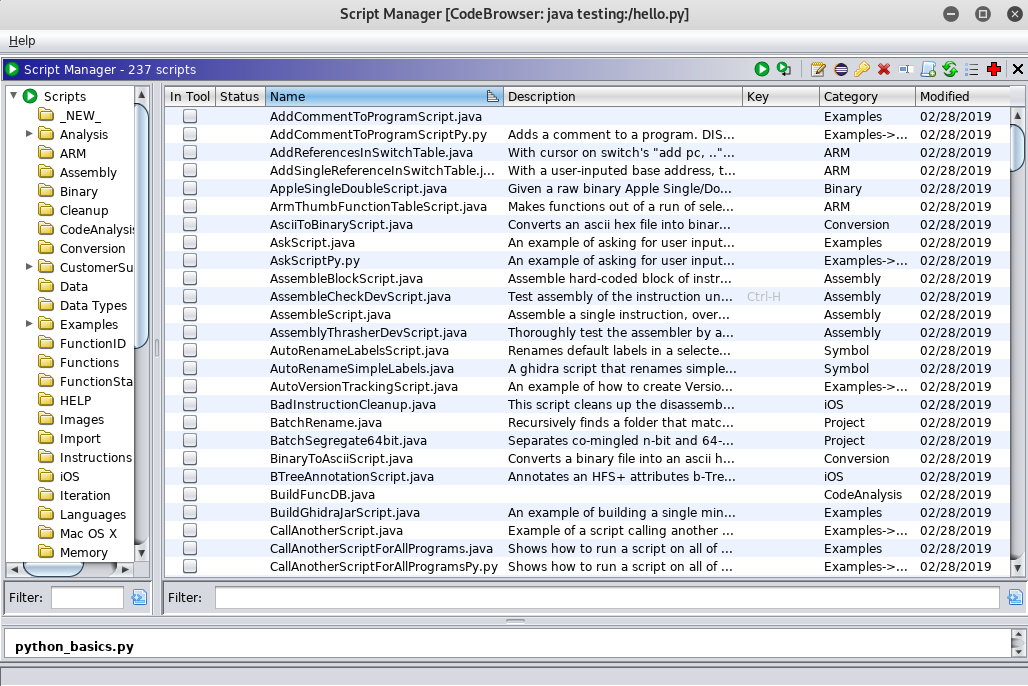Expand the Analysis folder in the tree
Image resolution: width=1028 pixels, height=686 pixels.
coord(29,134)
